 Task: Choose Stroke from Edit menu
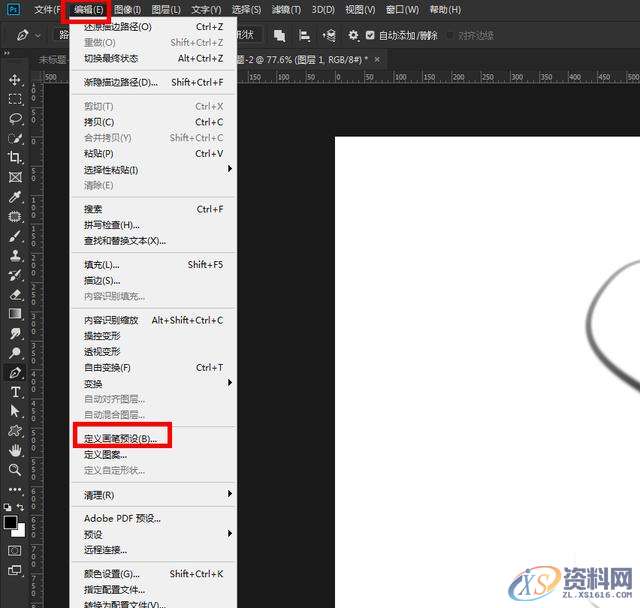coord(153,280)
